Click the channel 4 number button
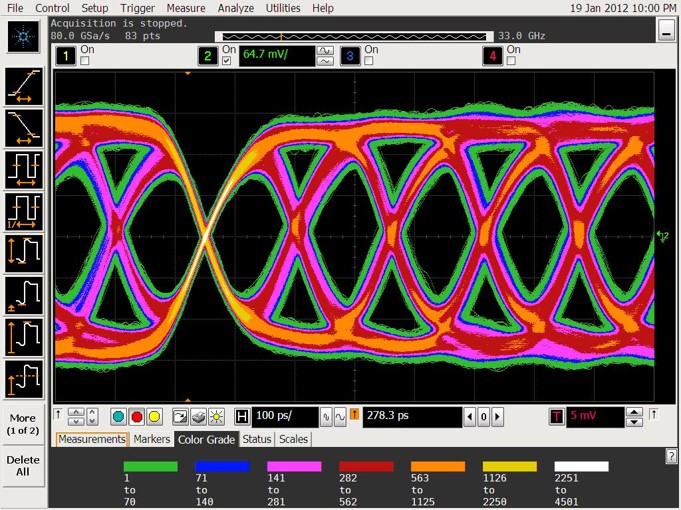 pyautogui.click(x=493, y=56)
